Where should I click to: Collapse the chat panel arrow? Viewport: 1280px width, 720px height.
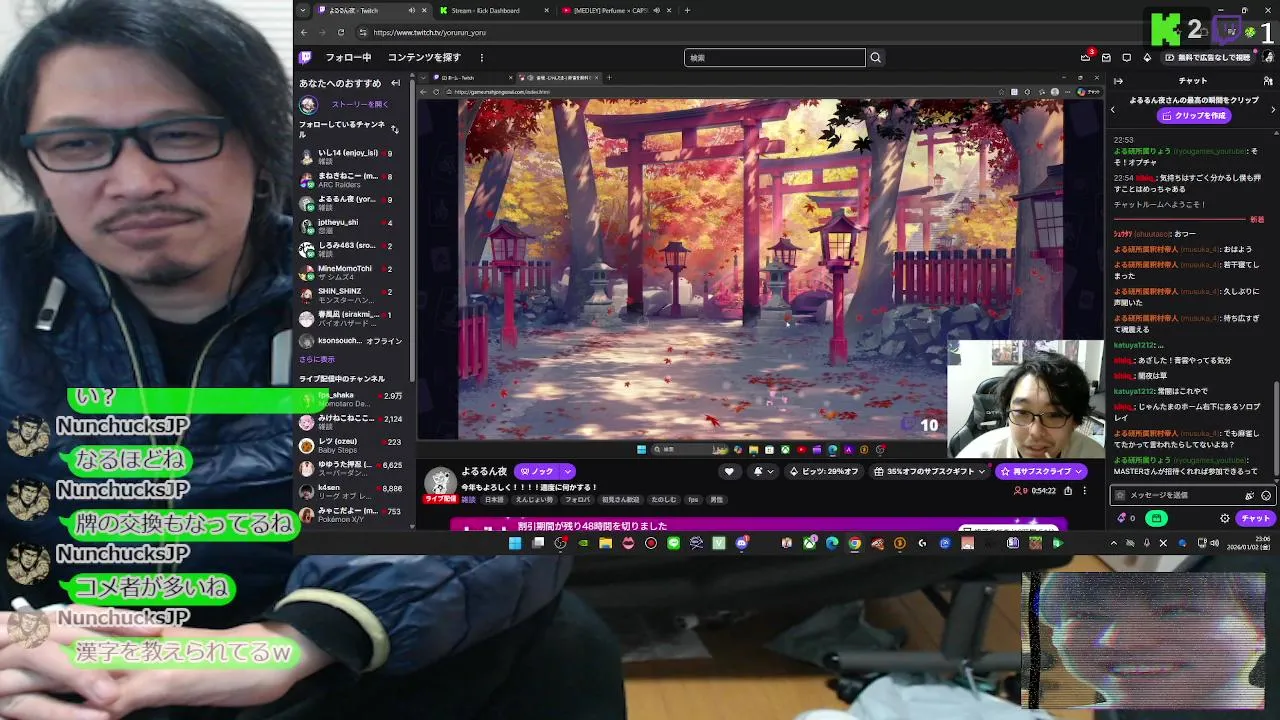point(1118,81)
